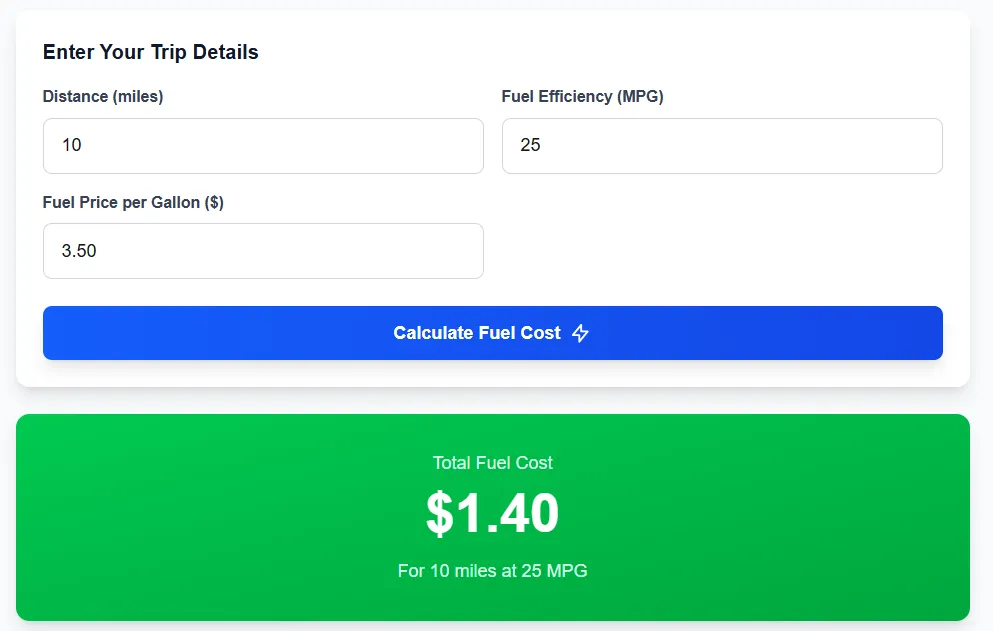Click the Enter Your Trip Details heading
Screen dimensions: 993x631
tap(149, 52)
